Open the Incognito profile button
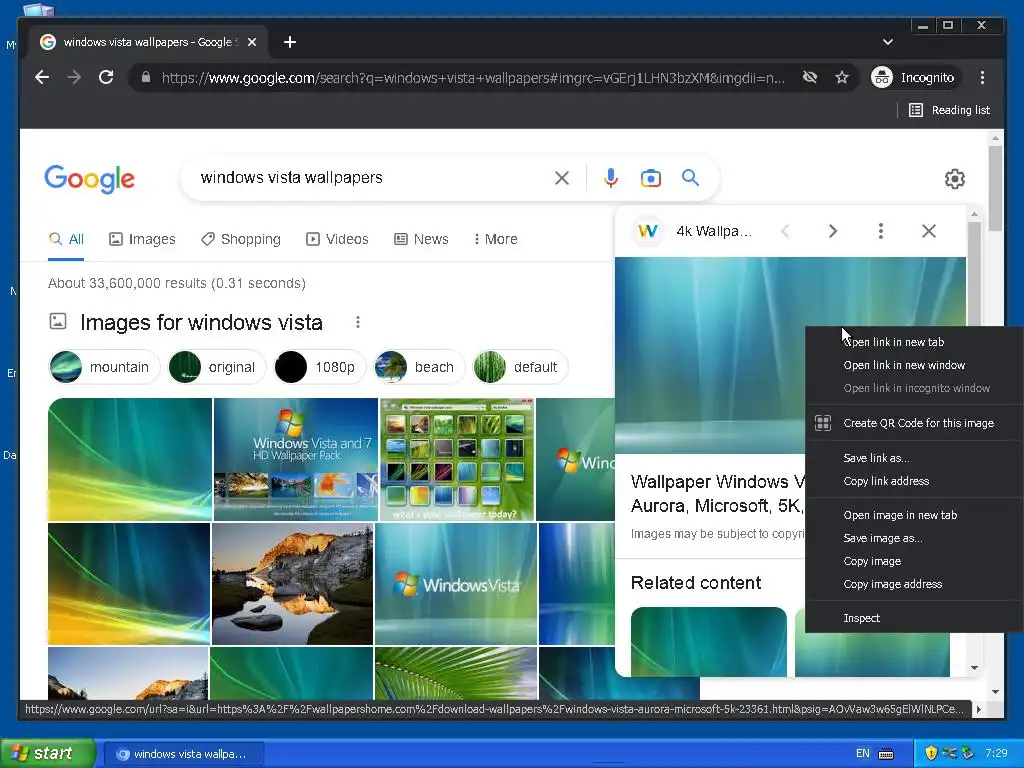The width and height of the screenshot is (1024, 768). pyautogui.click(x=914, y=78)
